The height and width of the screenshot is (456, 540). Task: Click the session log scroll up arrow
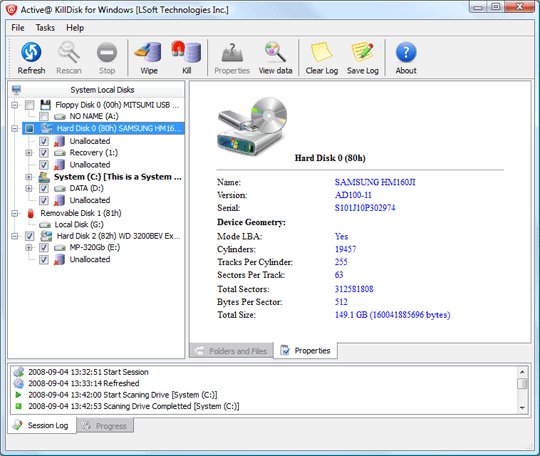[x=522, y=372]
